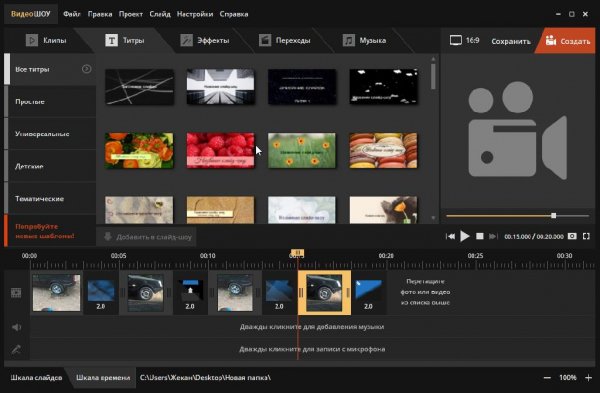
Task: Click Добавить в слайд-шоу button
Action: pyautogui.click(x=147, y=237)
